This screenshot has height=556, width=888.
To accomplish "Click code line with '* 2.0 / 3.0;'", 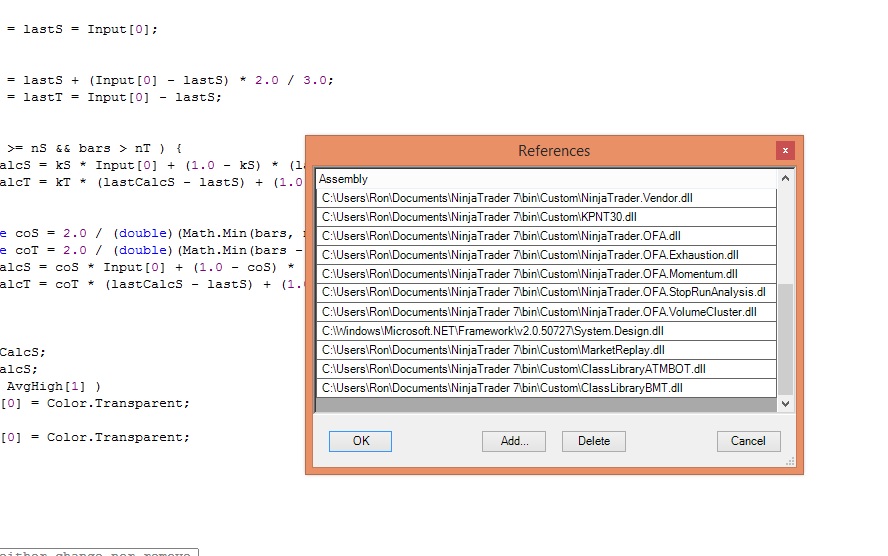I will 170,80.
